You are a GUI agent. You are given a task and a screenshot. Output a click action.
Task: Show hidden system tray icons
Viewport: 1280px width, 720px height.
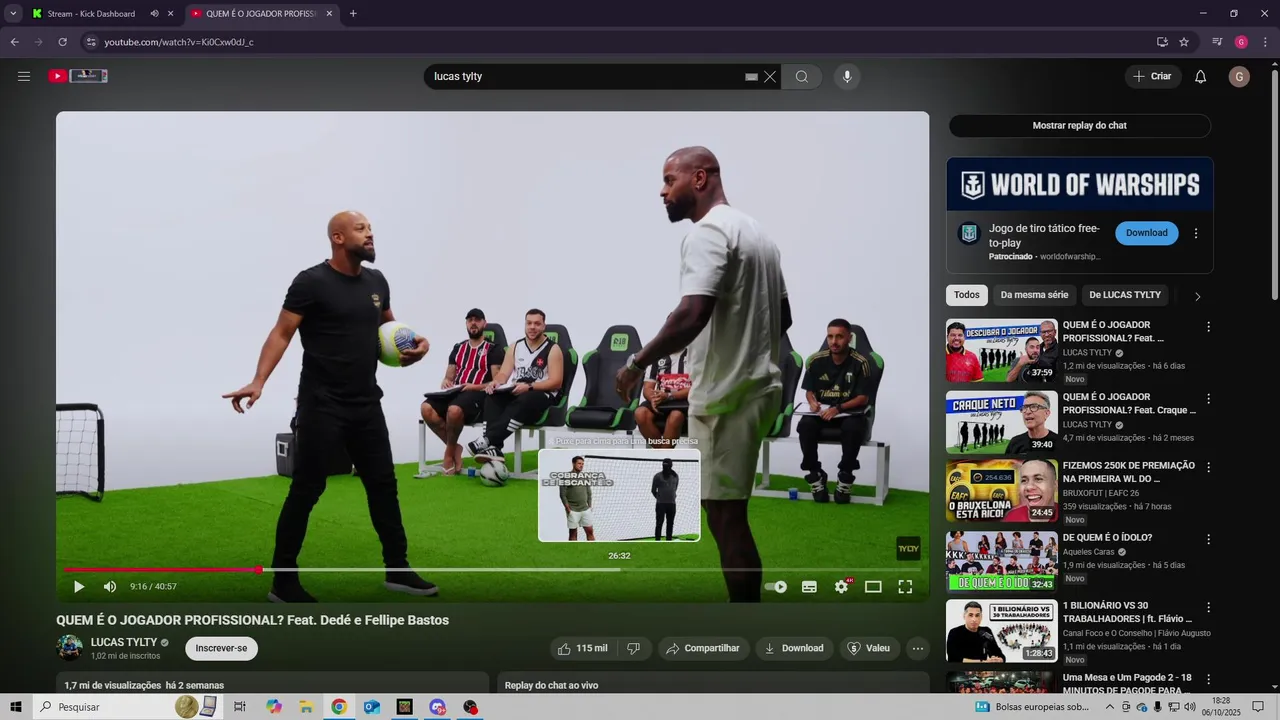pos(1109,707)
